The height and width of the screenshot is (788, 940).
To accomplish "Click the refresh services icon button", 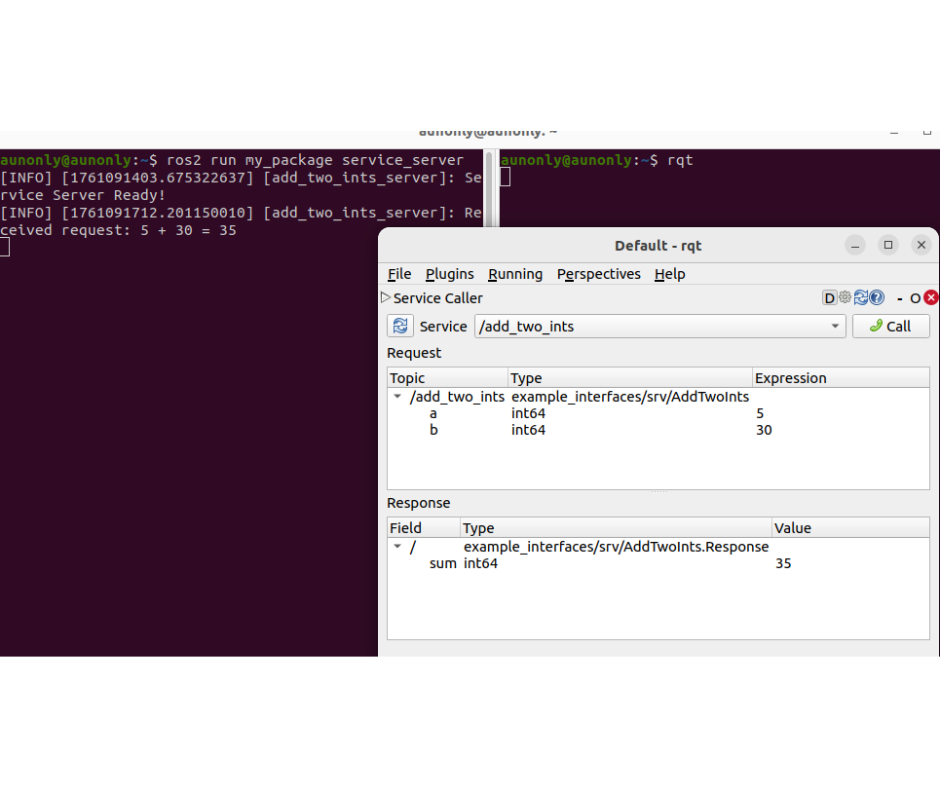I will coord(400,326).
